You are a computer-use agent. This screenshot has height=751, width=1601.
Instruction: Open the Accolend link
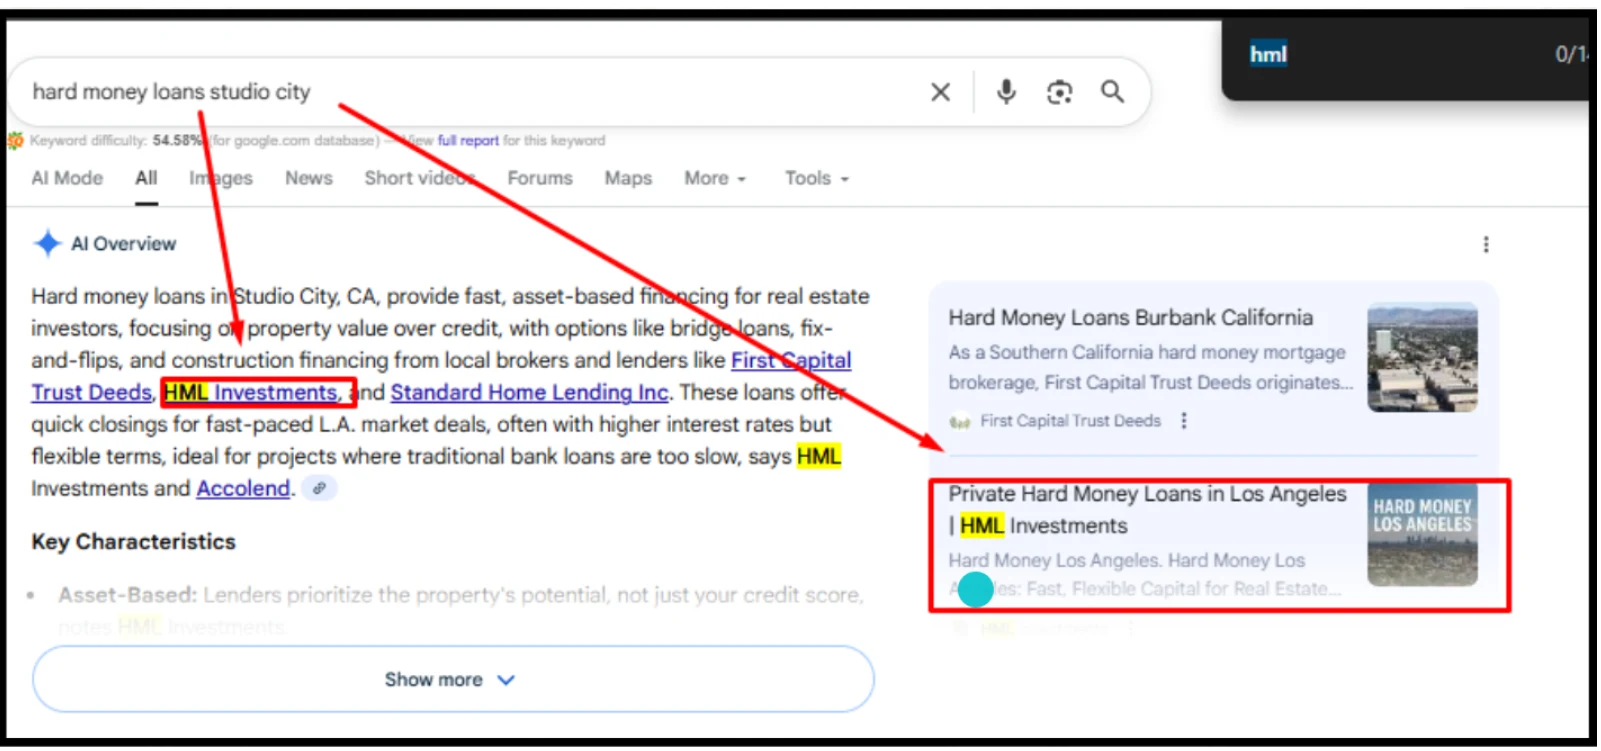(x=243, y=488)
